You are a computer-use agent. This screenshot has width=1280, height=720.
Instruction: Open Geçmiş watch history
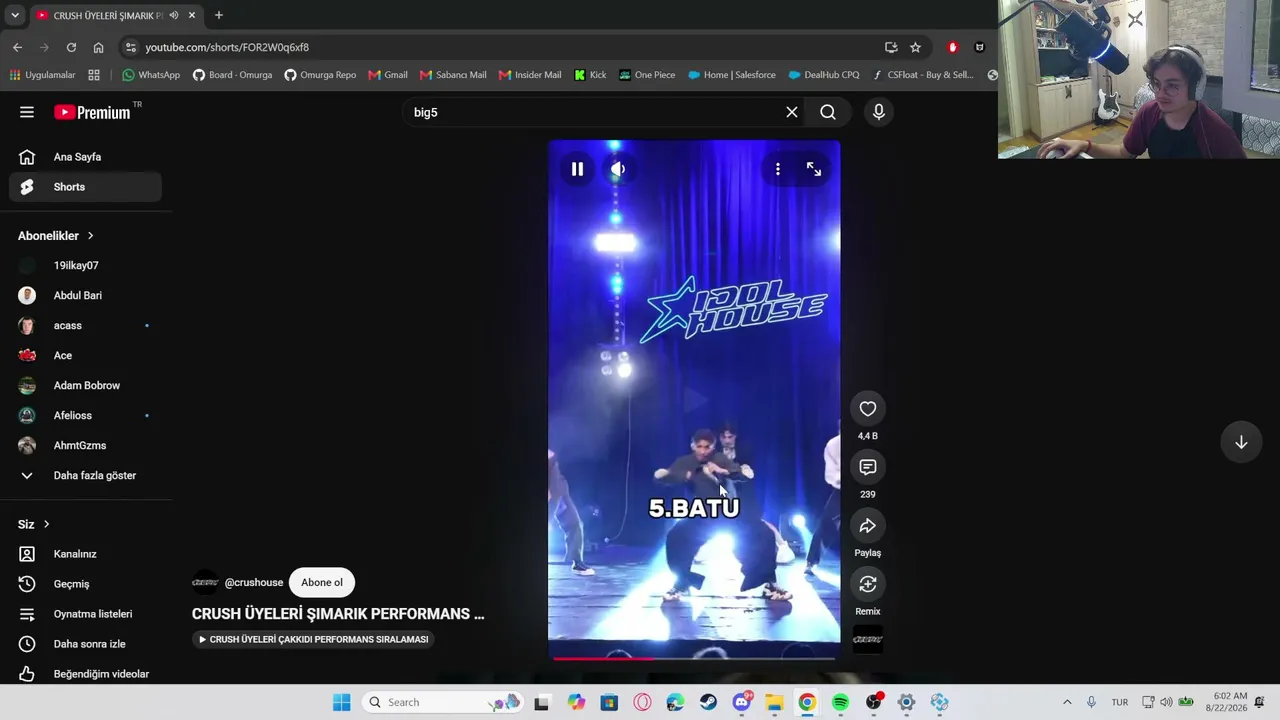tap(85, 584)
